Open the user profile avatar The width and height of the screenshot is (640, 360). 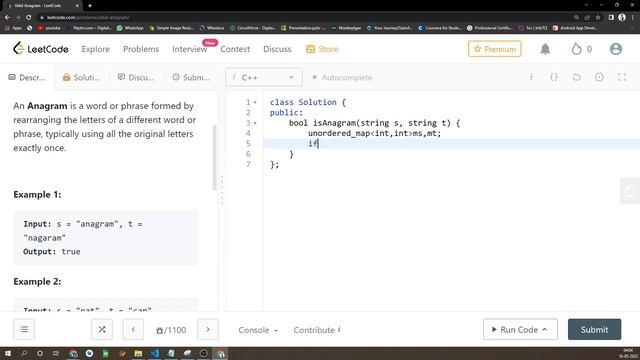coord(616,49)
